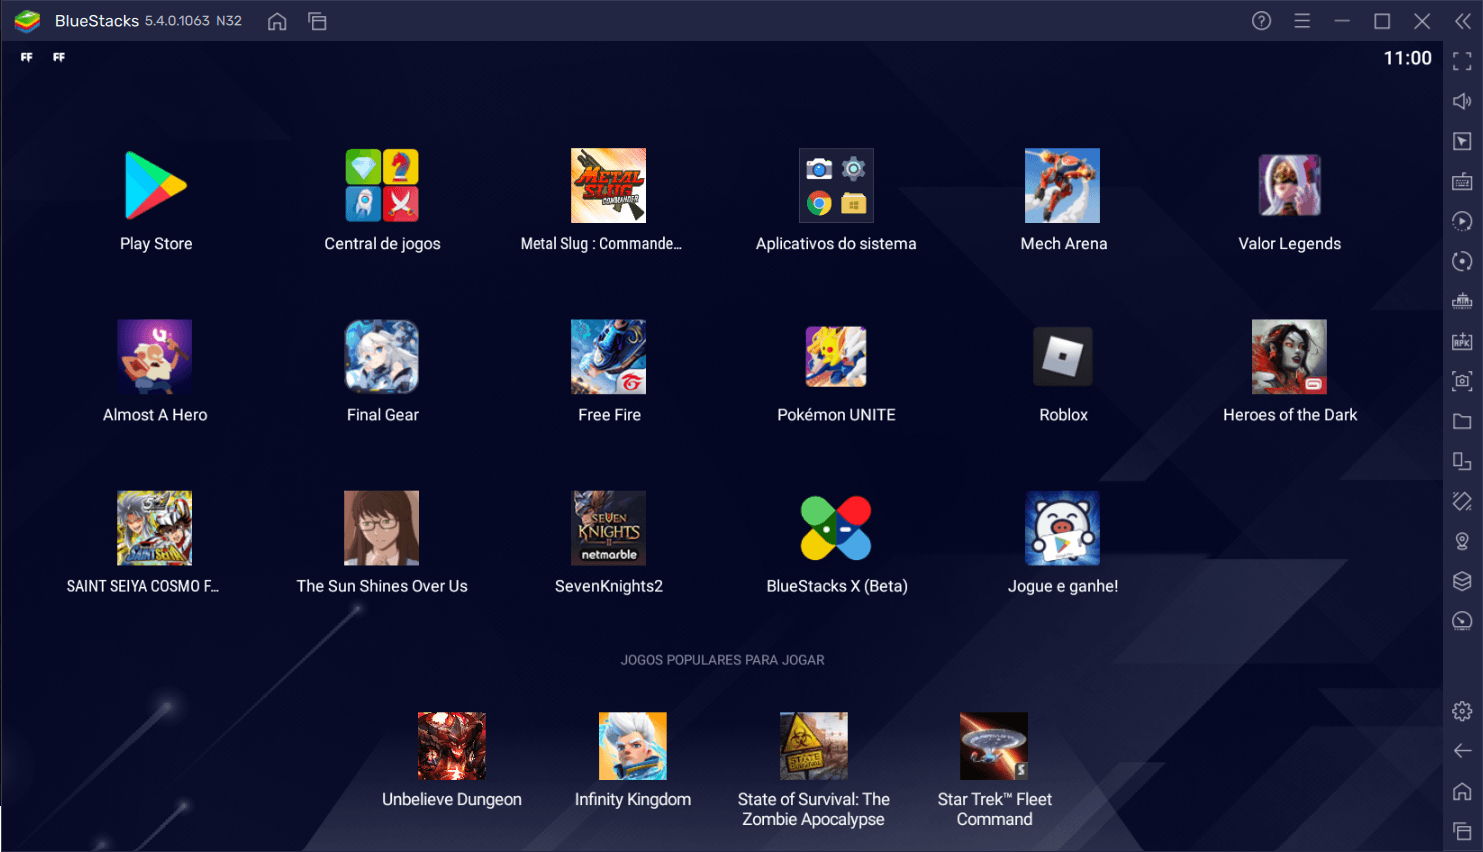This screenshot has height=852, width=1483.
Task: Click the second FF status bar icon
Action: click(59, 58)
